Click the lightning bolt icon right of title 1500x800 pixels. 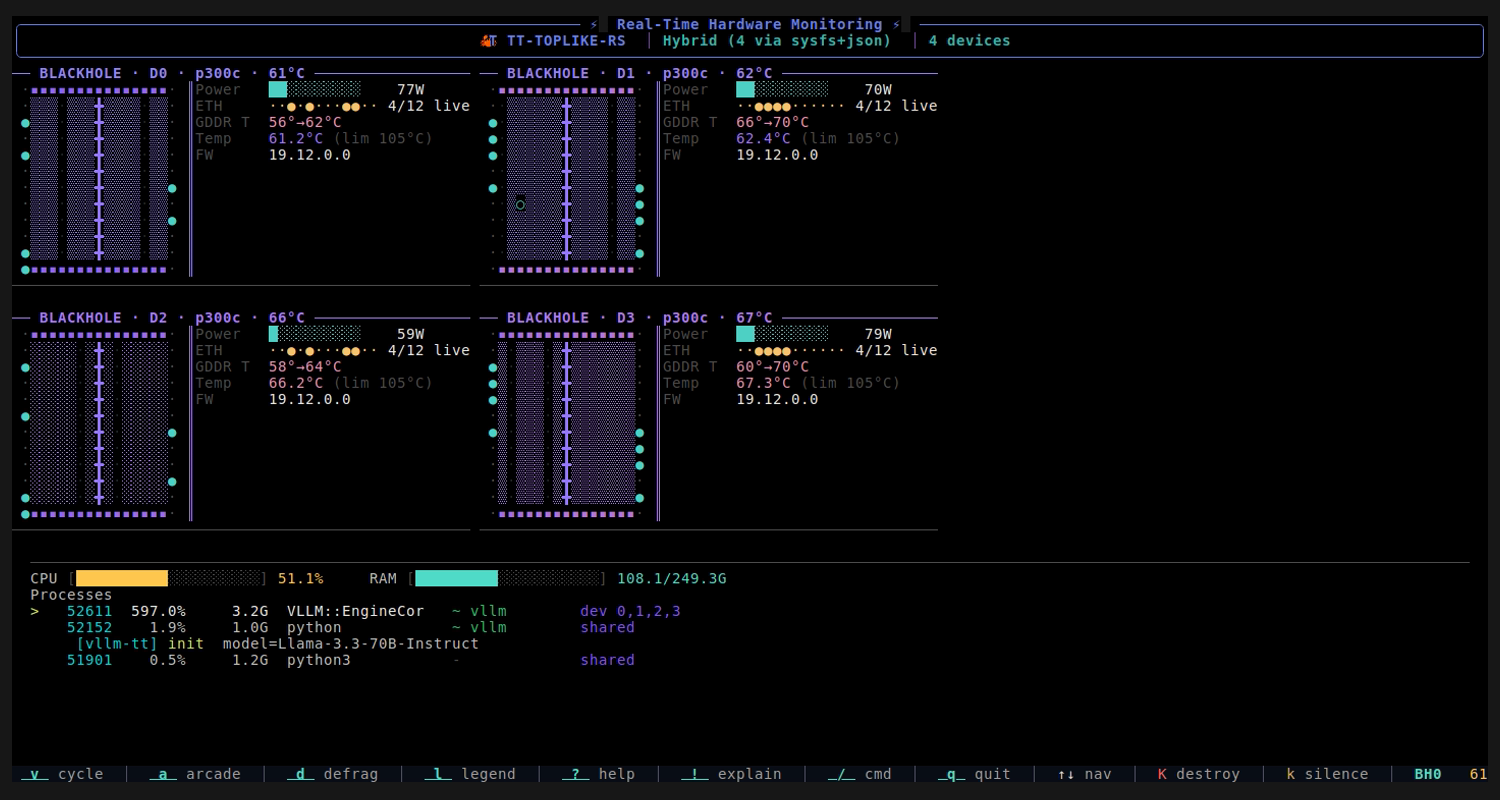click(x=897, y=24)
